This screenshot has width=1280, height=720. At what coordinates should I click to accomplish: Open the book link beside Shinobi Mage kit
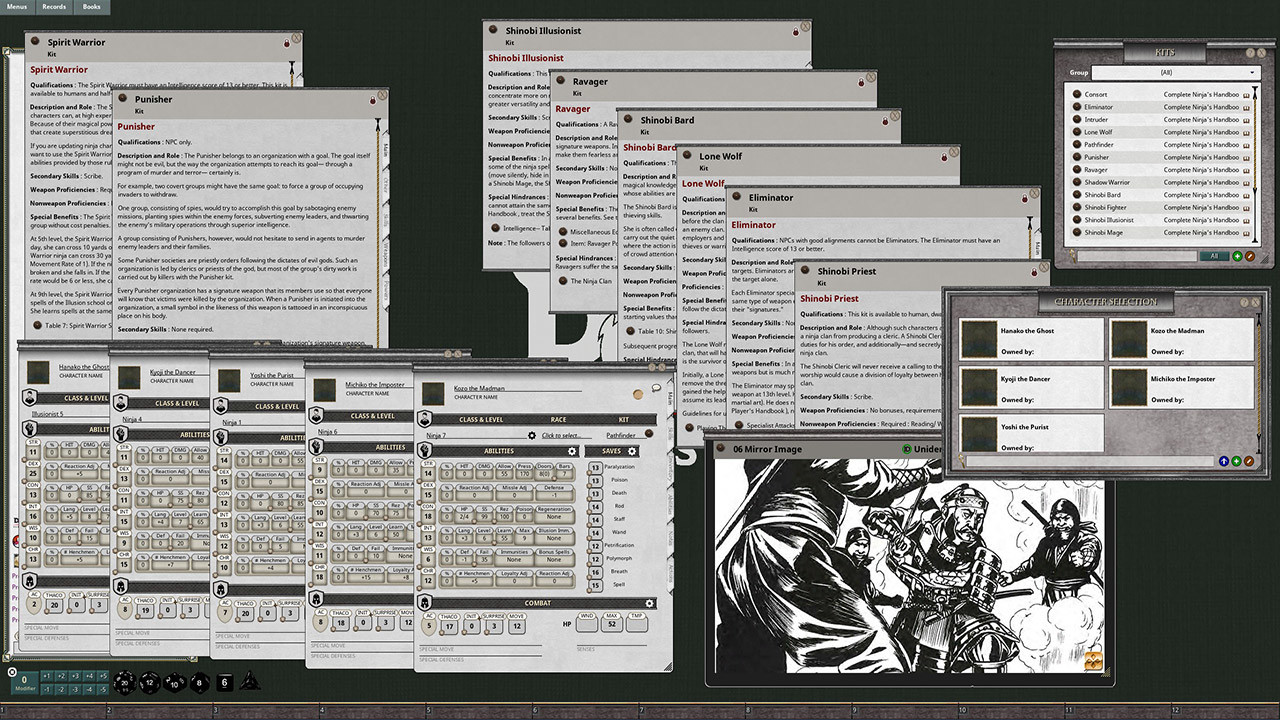(1245, 232)
